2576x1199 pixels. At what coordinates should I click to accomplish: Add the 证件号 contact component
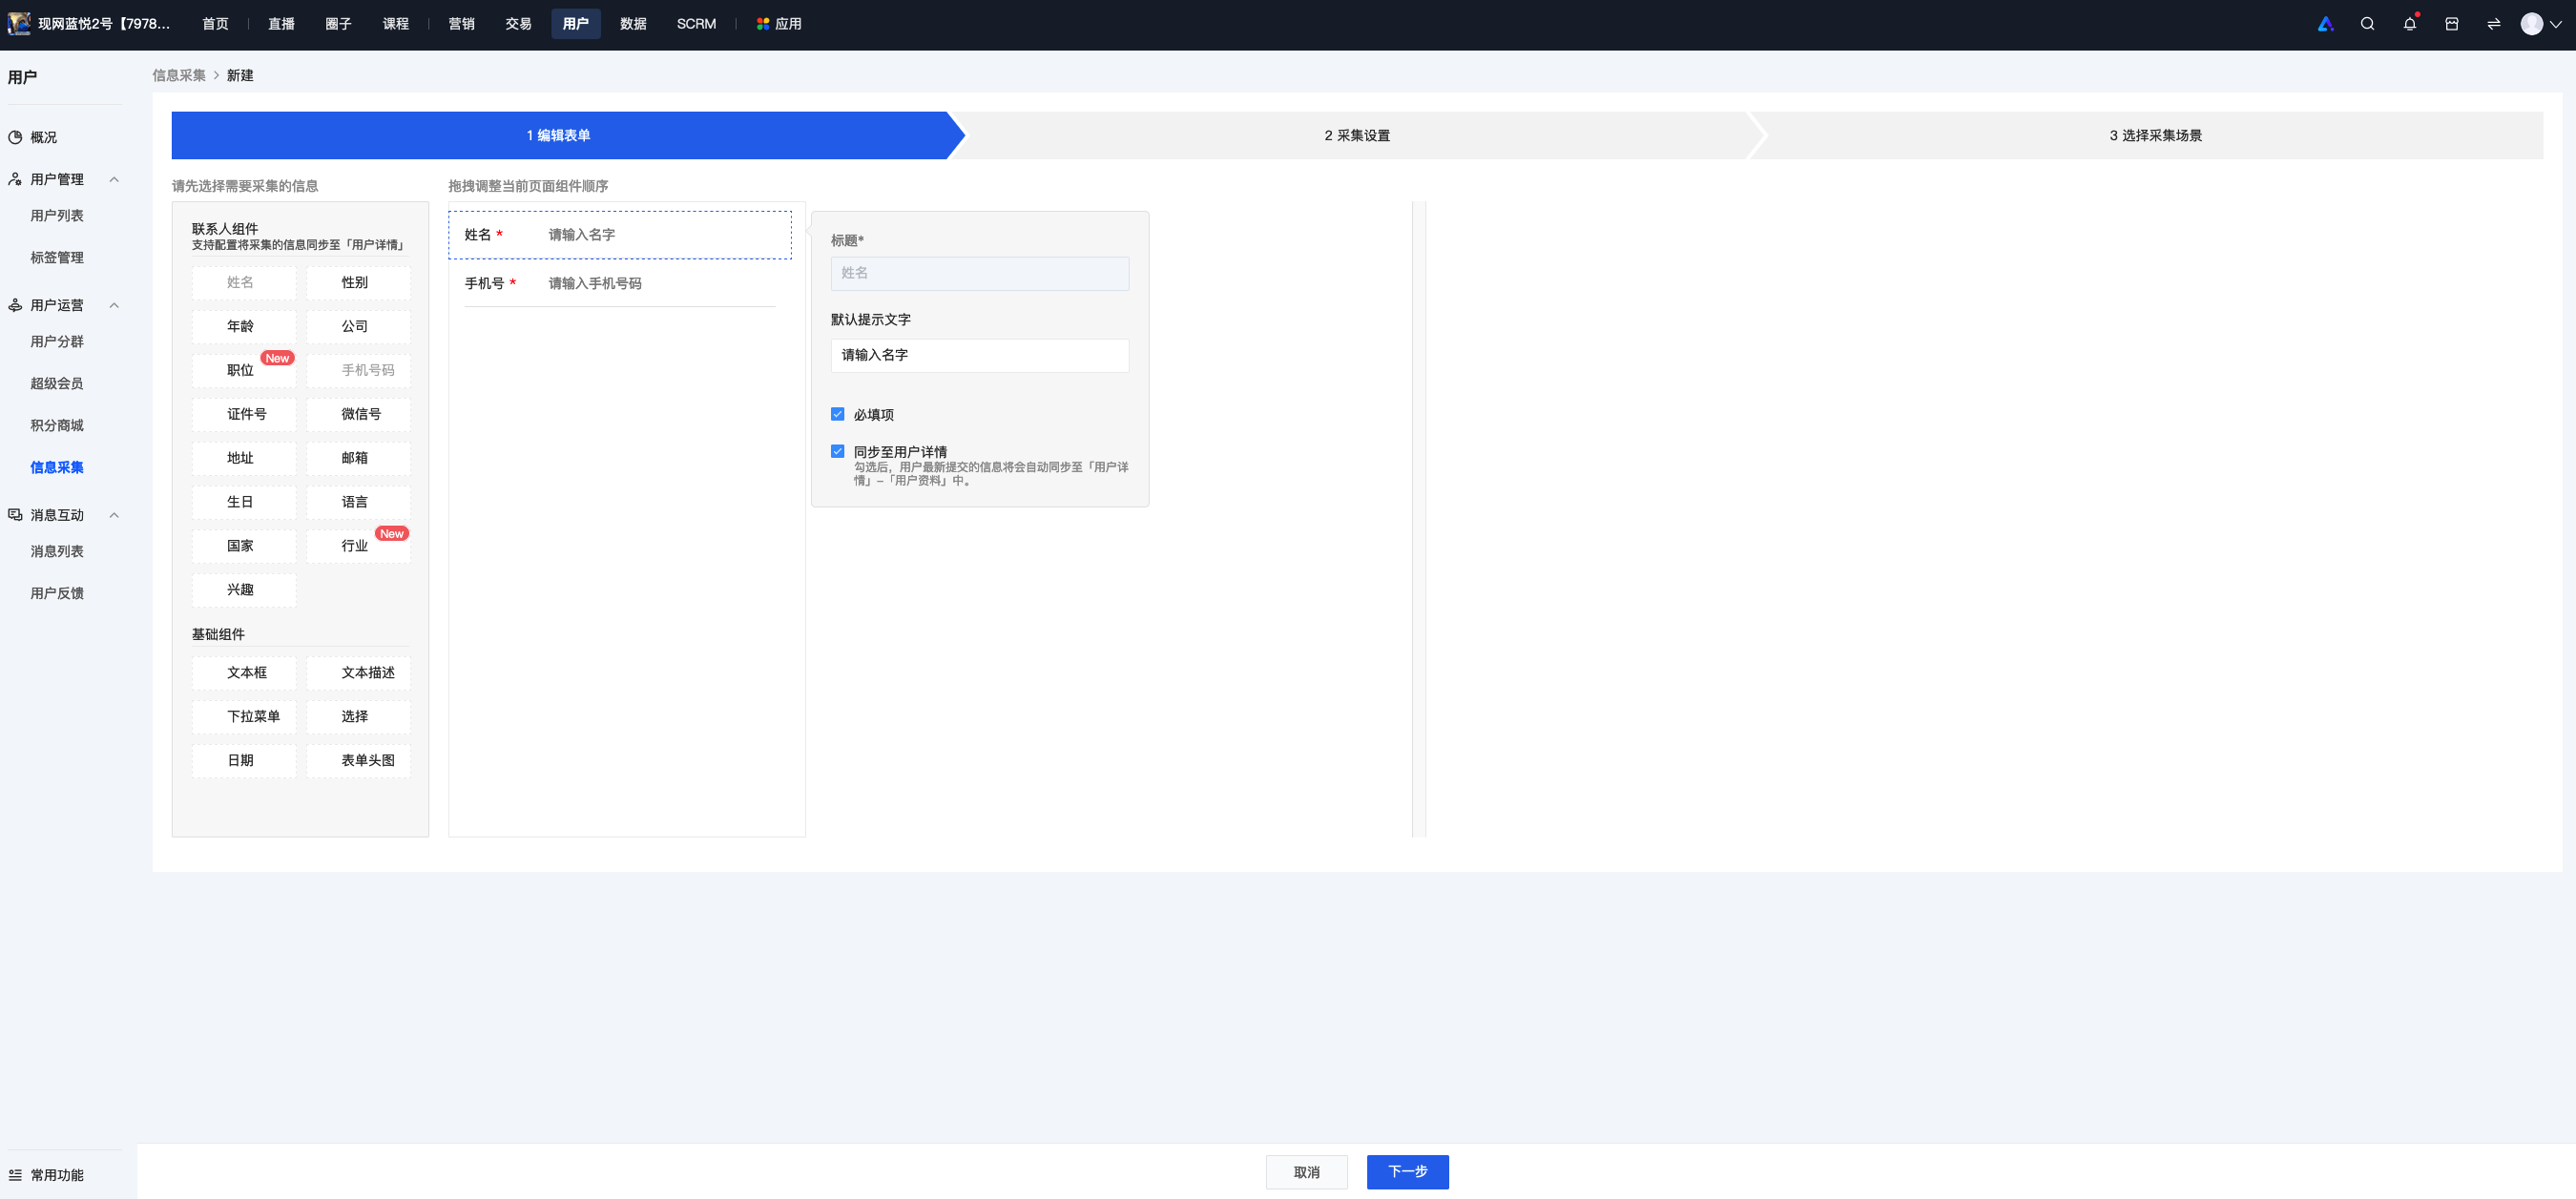244,414
